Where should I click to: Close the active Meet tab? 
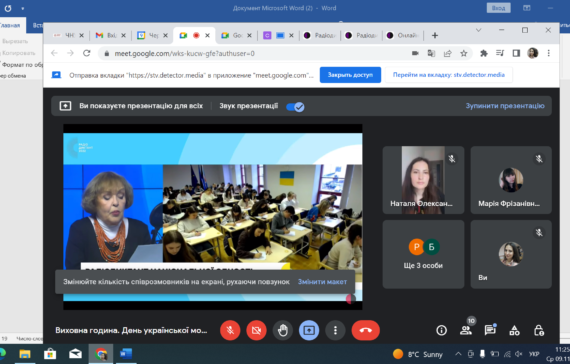click(x=207, y=35)
